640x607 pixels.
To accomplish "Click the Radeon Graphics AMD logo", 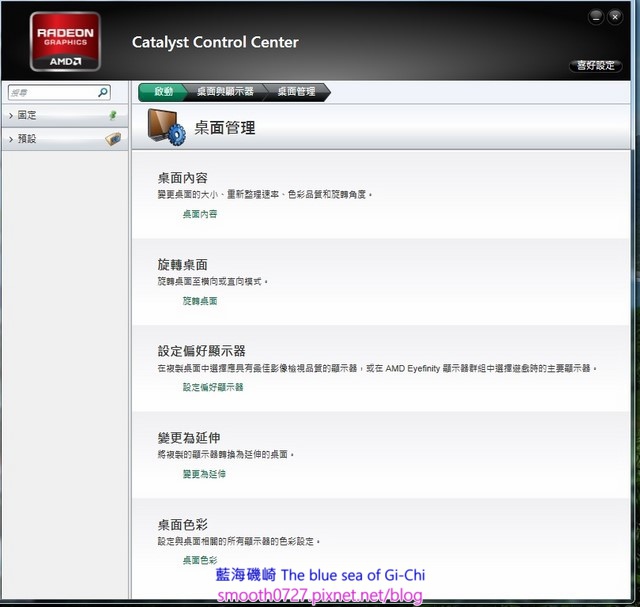I will [x=65, y=42].
